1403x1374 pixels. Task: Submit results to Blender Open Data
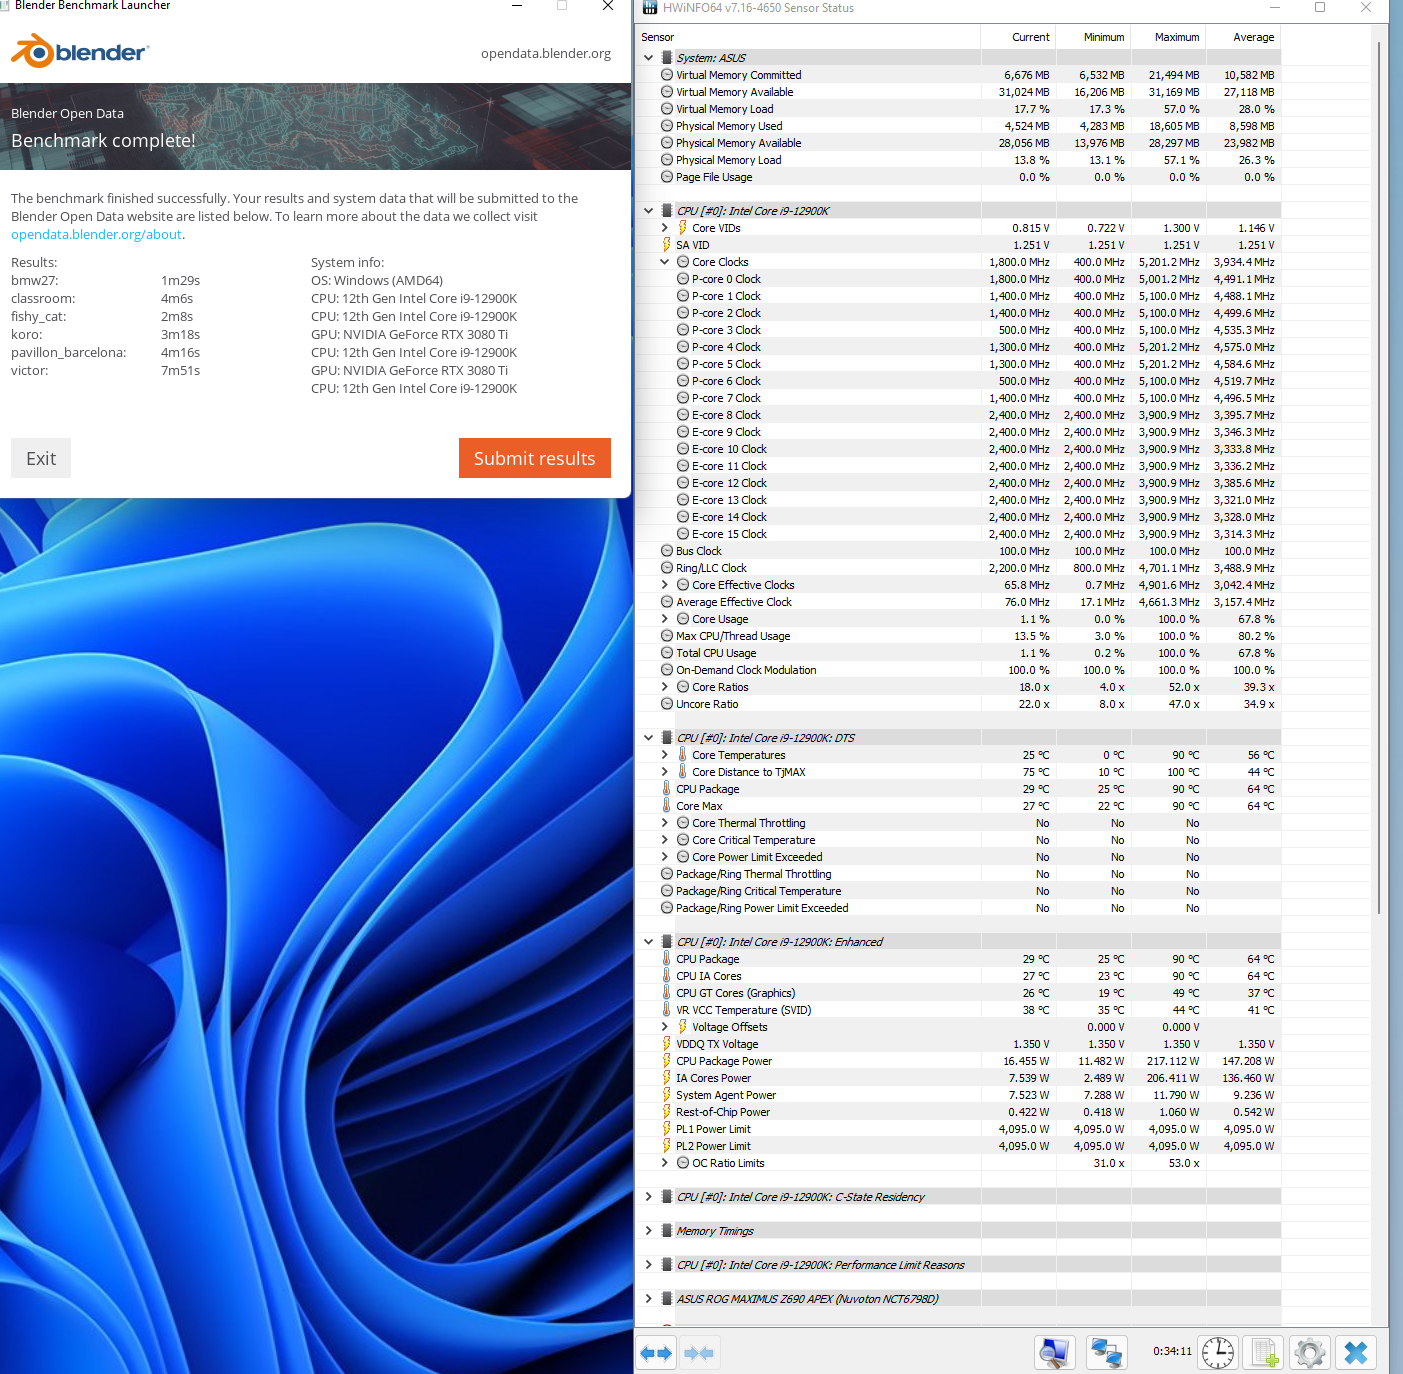535,458
